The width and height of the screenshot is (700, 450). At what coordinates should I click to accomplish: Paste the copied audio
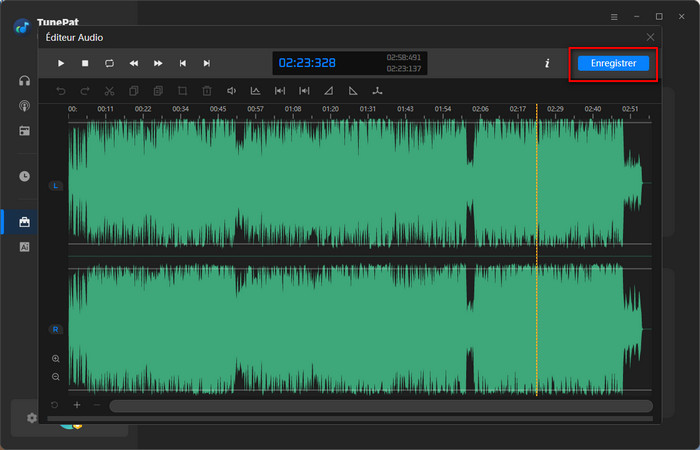point(158,91)
